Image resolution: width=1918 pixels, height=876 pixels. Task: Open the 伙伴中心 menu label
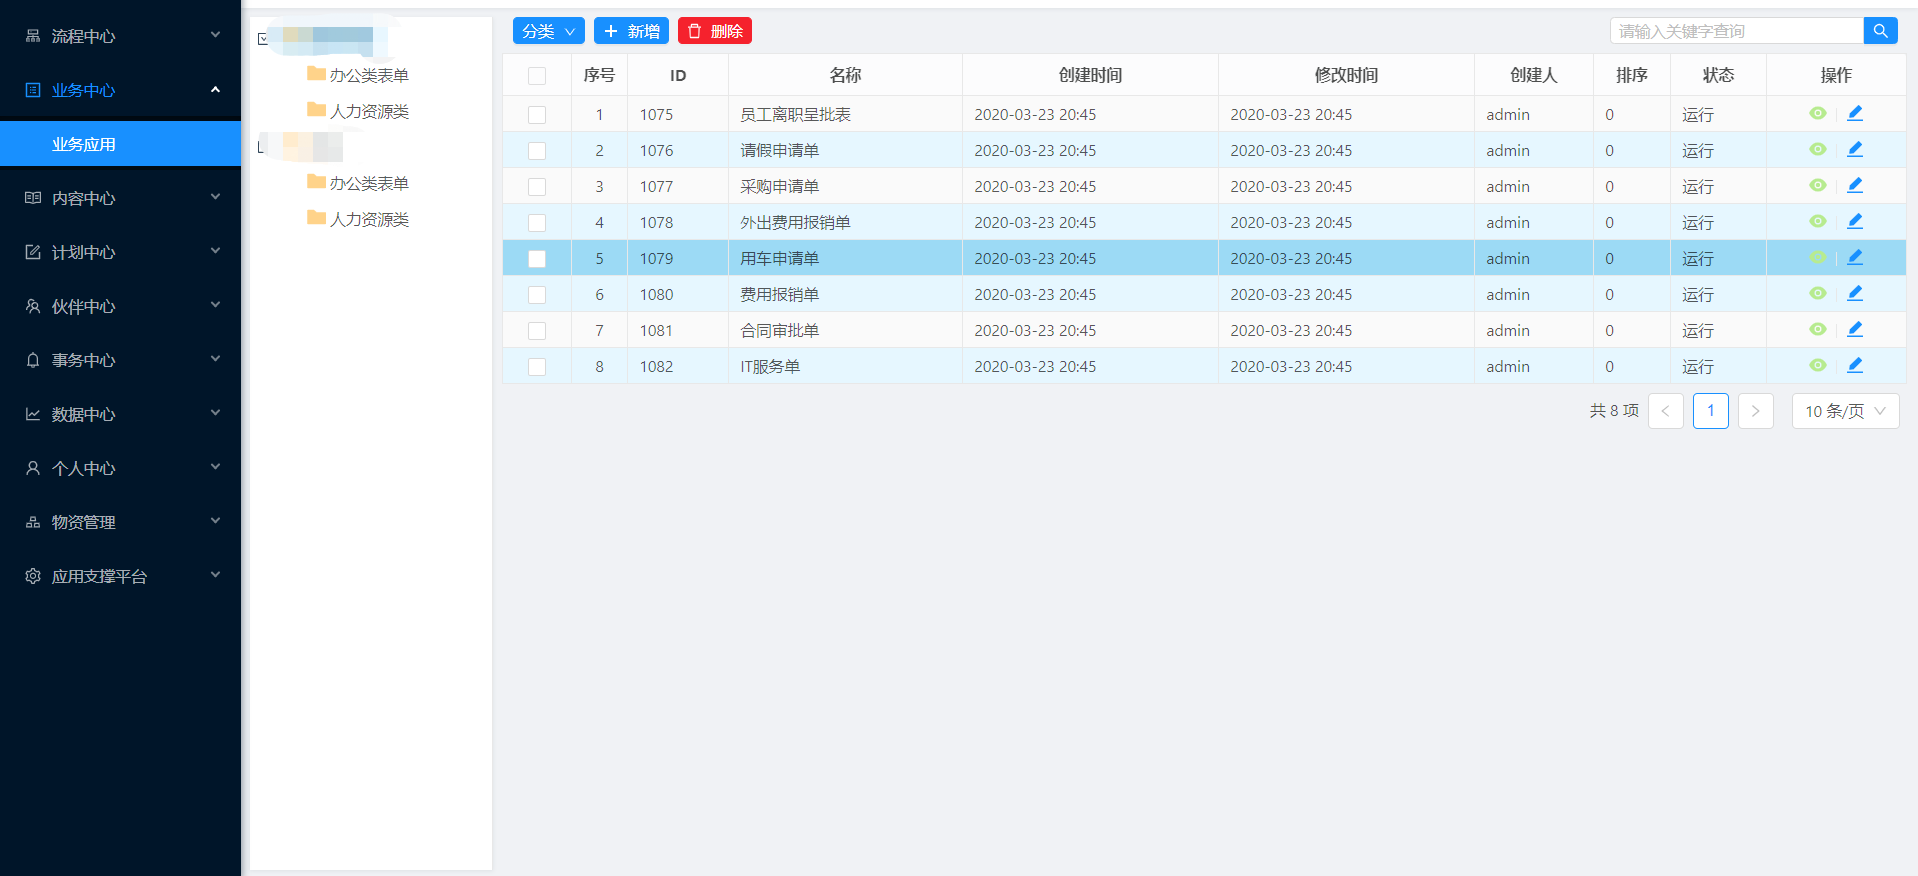point(84,306)
